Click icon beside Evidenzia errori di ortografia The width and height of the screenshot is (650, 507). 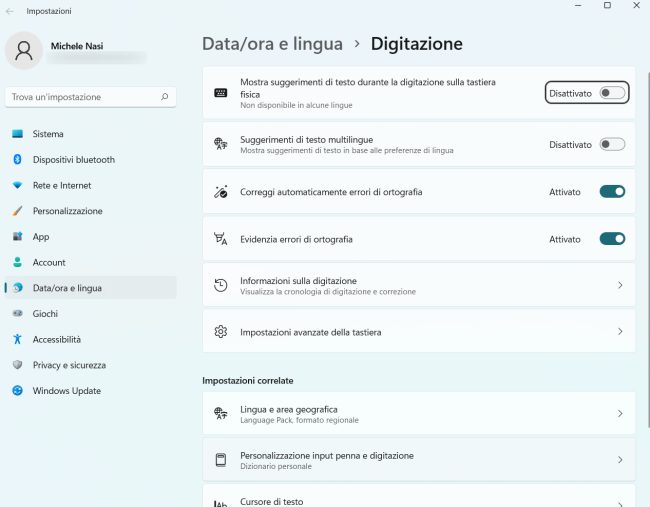(221, 239)
